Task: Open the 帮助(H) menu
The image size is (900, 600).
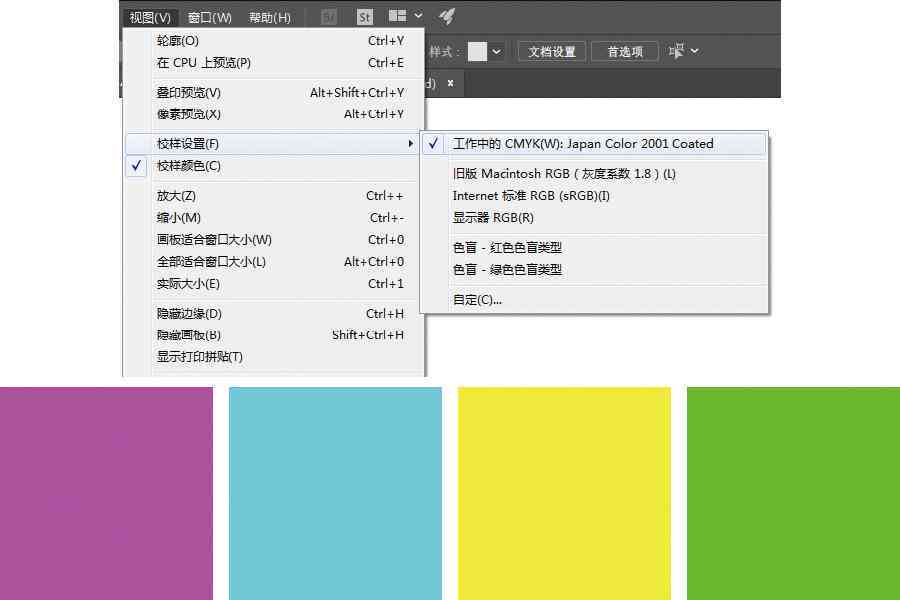Action: coord(270,18)
